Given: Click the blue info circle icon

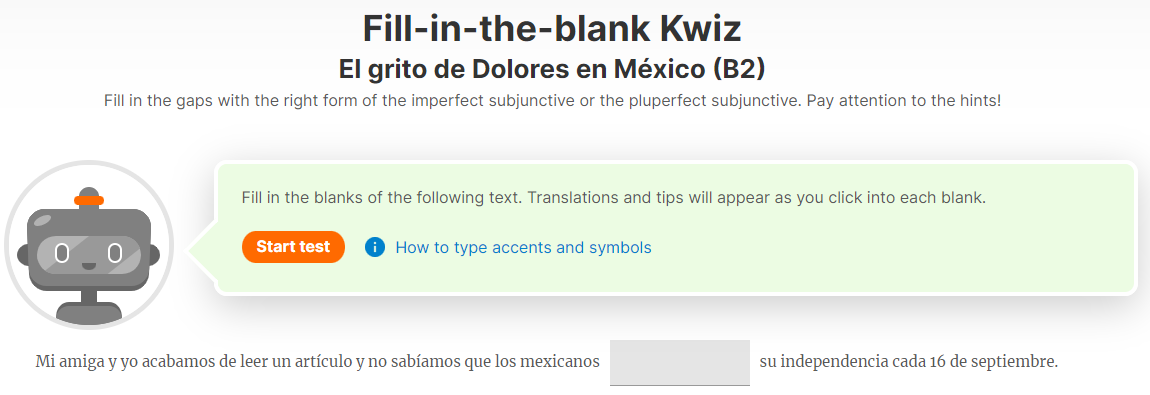Looking at the screenshot, I should click(x=375, y=248).
